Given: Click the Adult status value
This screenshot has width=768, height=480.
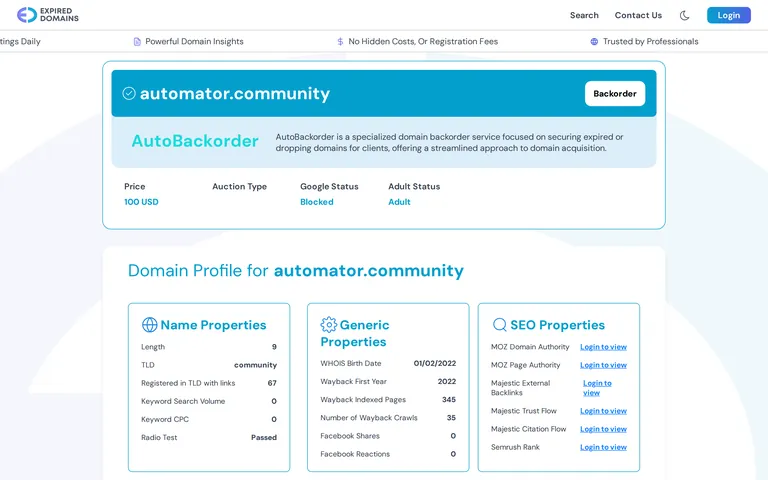Looking at the screenshot, I should [x=399, y=202].
